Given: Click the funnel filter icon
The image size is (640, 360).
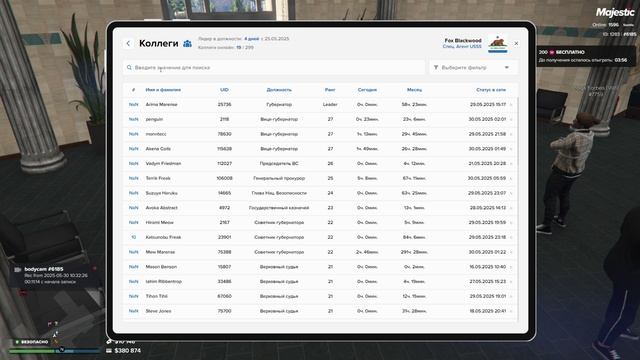Looking at the screenshot, I should pyautogui.click(x=436, y=67).
